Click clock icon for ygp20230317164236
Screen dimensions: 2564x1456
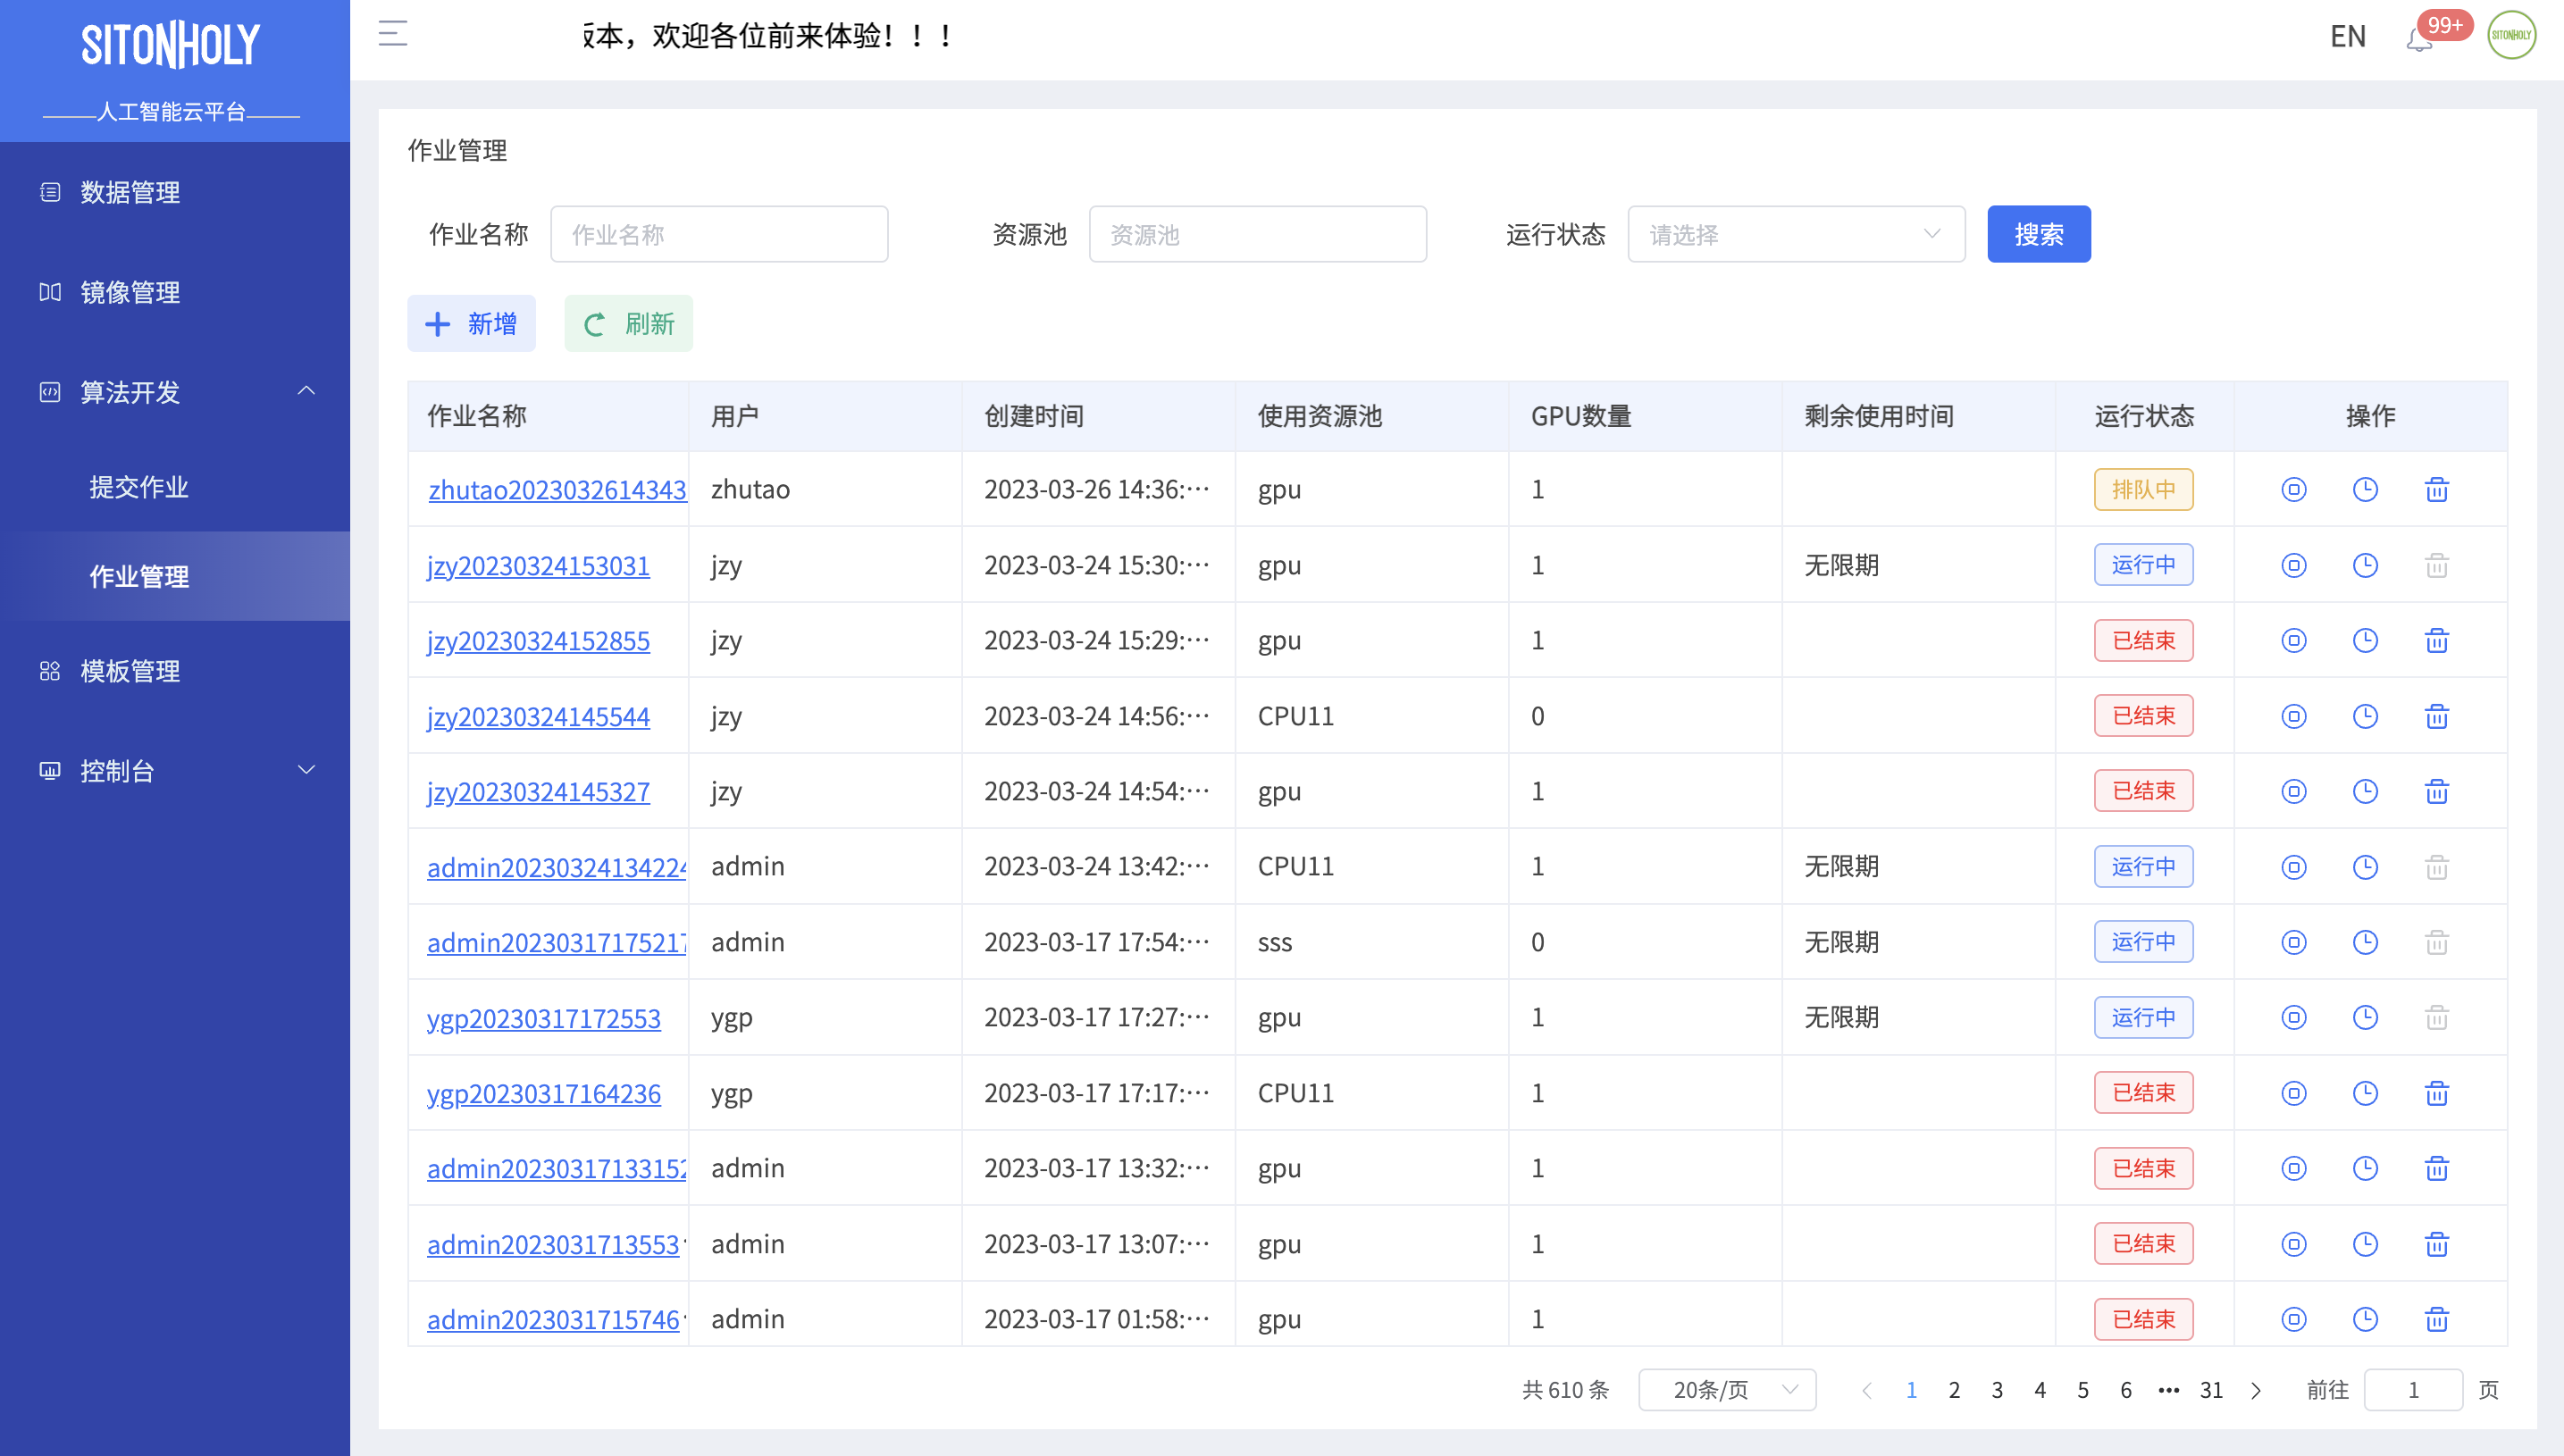tap(2365, 1093)
